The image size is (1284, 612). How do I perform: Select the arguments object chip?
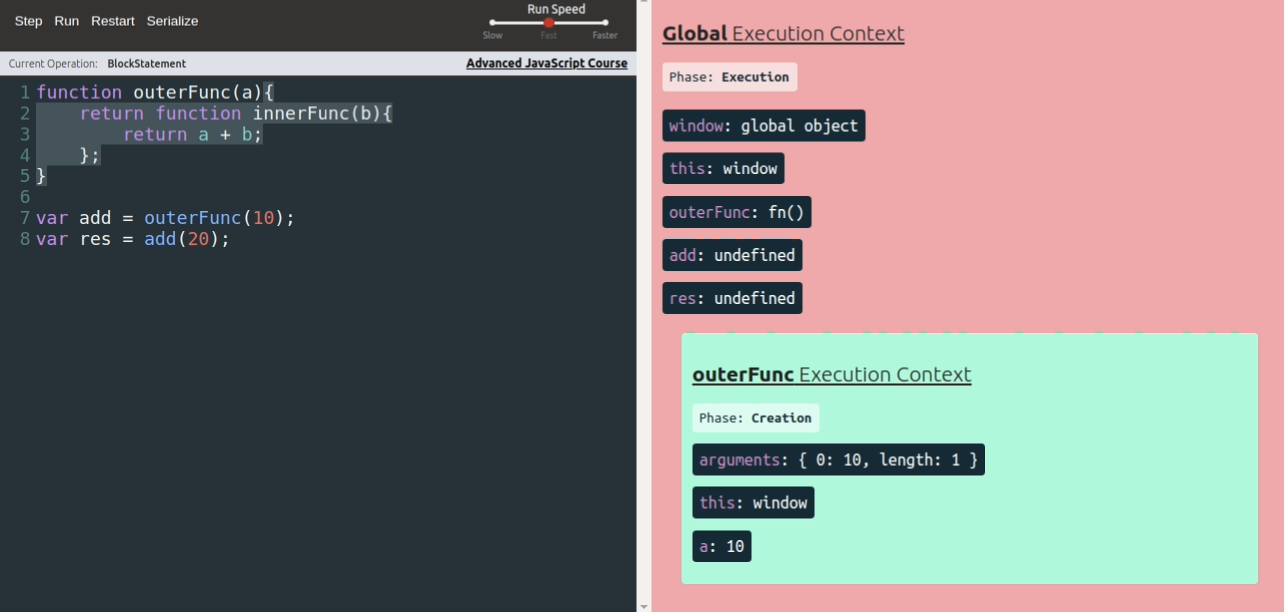click(838, 460)
